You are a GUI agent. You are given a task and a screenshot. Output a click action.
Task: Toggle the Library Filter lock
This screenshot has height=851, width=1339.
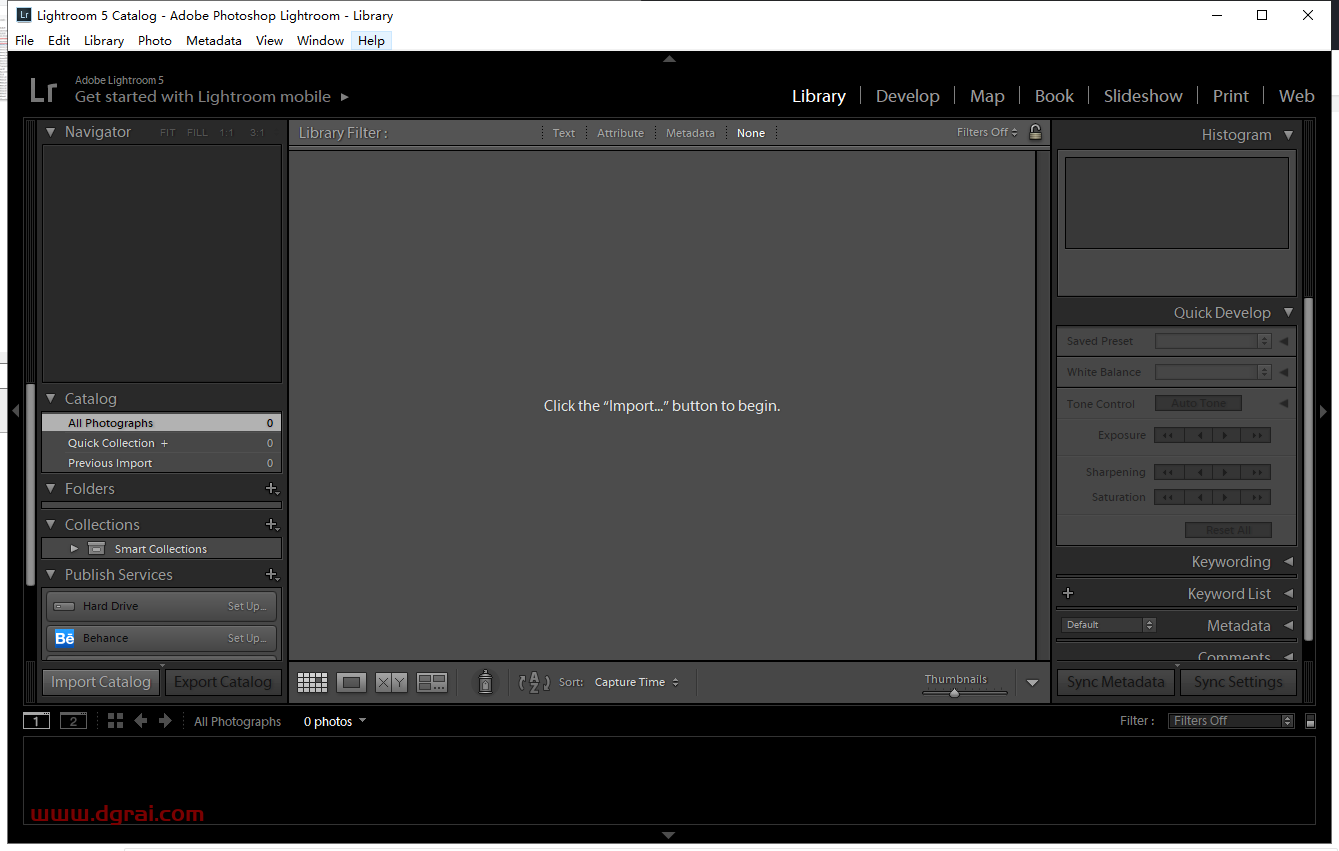[1035, 131]
